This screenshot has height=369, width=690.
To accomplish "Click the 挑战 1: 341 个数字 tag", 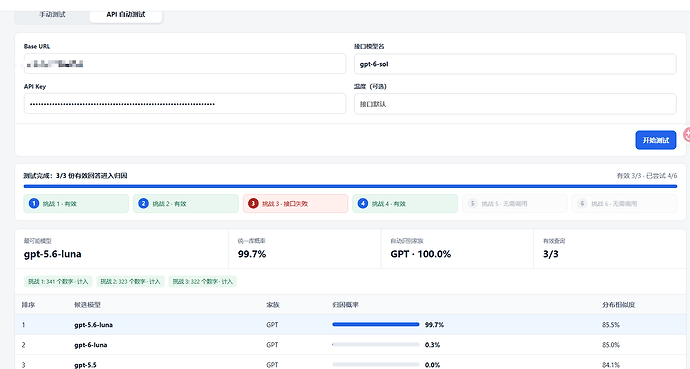I will (58, 281).
